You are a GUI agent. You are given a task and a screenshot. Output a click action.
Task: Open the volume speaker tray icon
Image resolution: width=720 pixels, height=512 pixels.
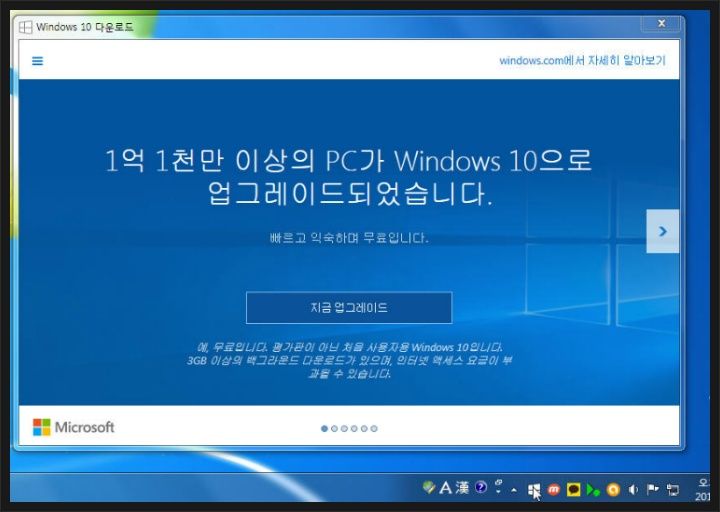pos(633,490)
